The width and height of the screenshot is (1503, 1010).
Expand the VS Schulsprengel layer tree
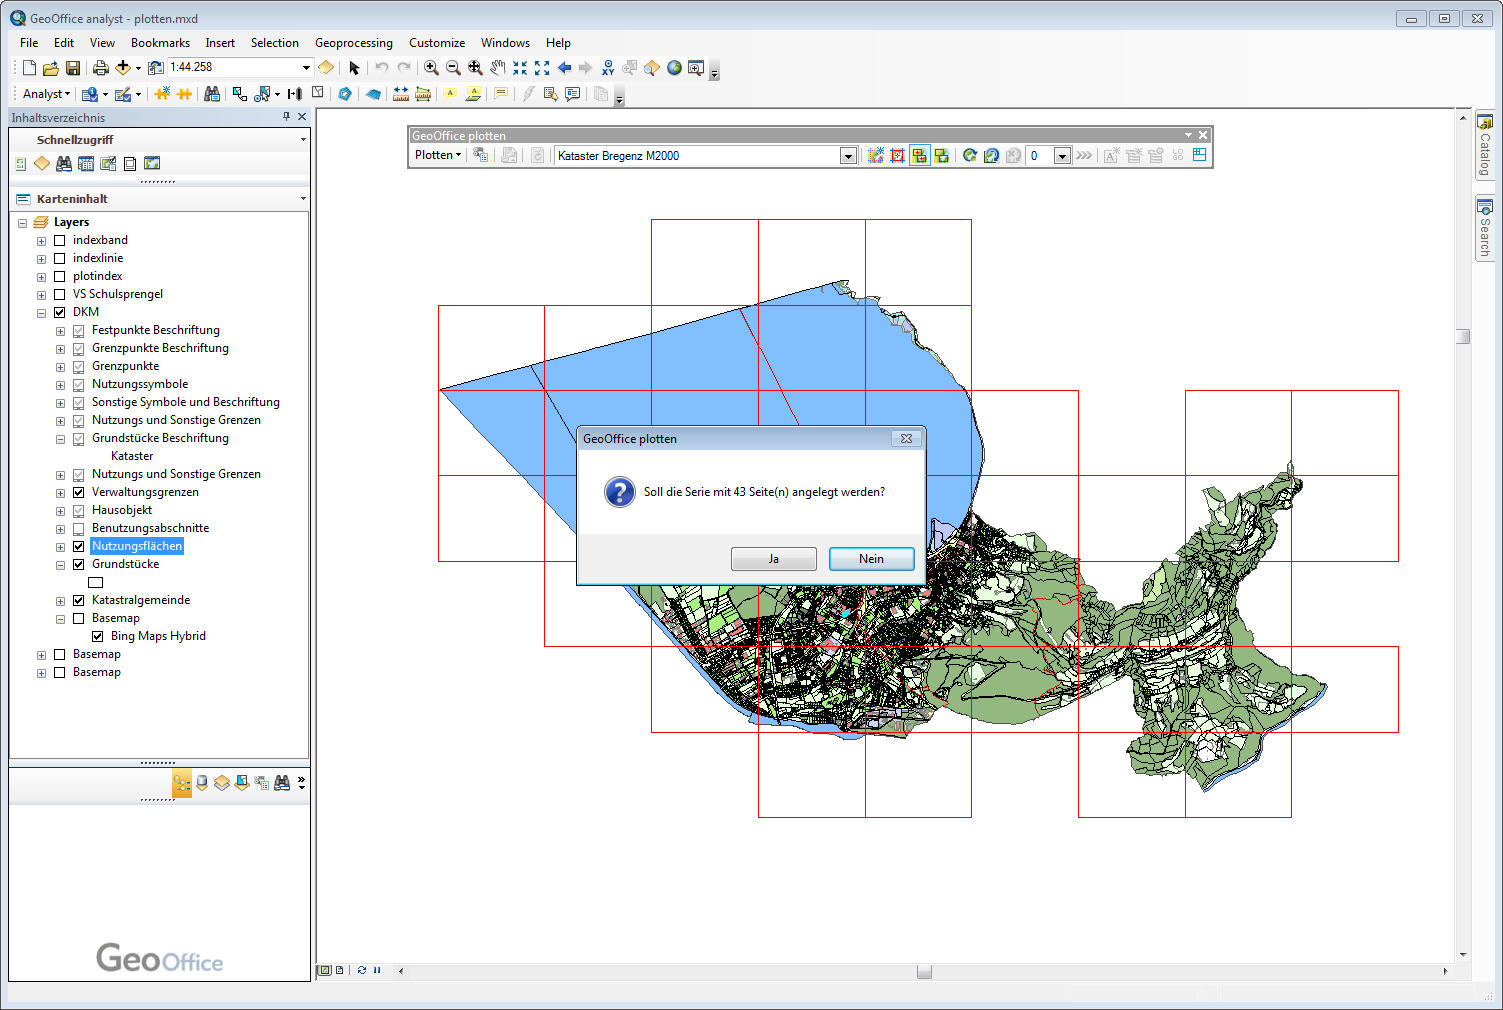(41, 294)
